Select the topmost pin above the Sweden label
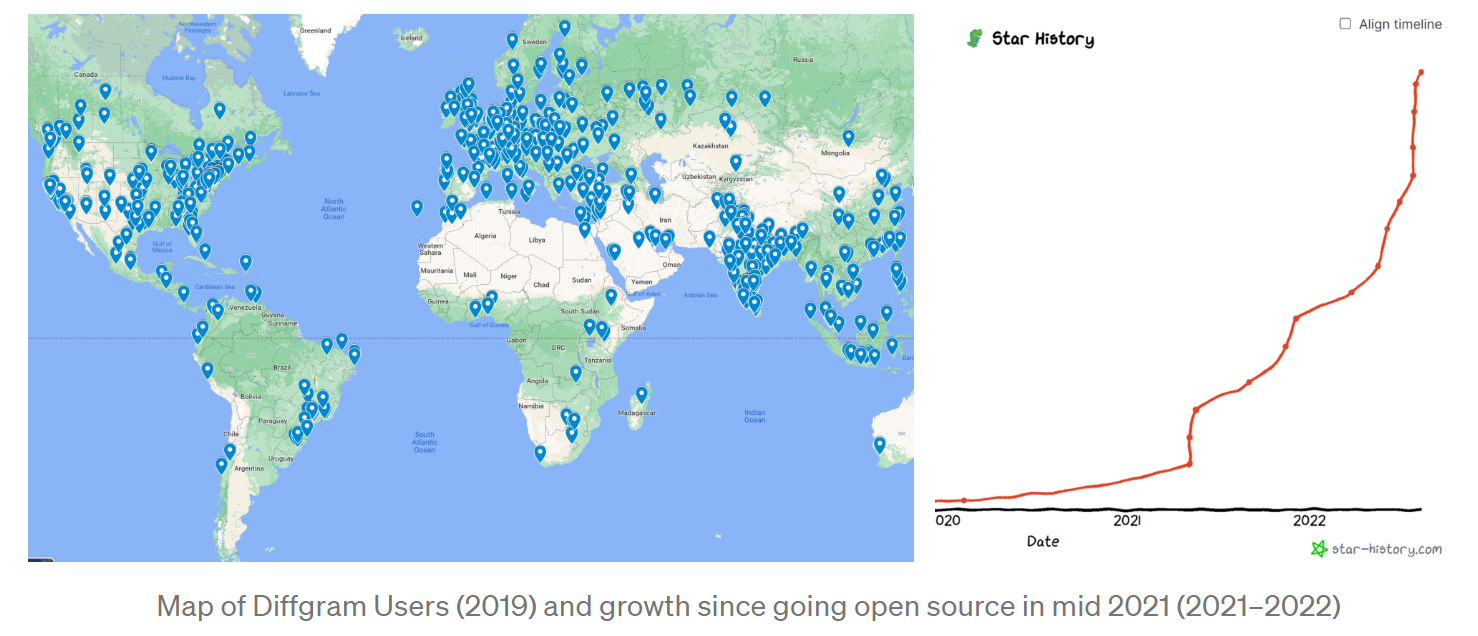The height and width of the screenshot is (636, 1478). (x=564, y=27)
